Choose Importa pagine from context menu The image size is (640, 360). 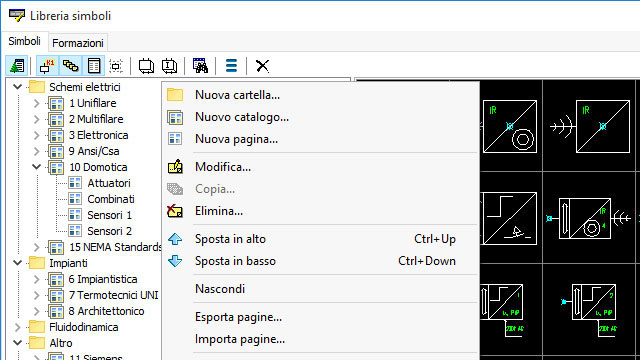pos(320,339)
